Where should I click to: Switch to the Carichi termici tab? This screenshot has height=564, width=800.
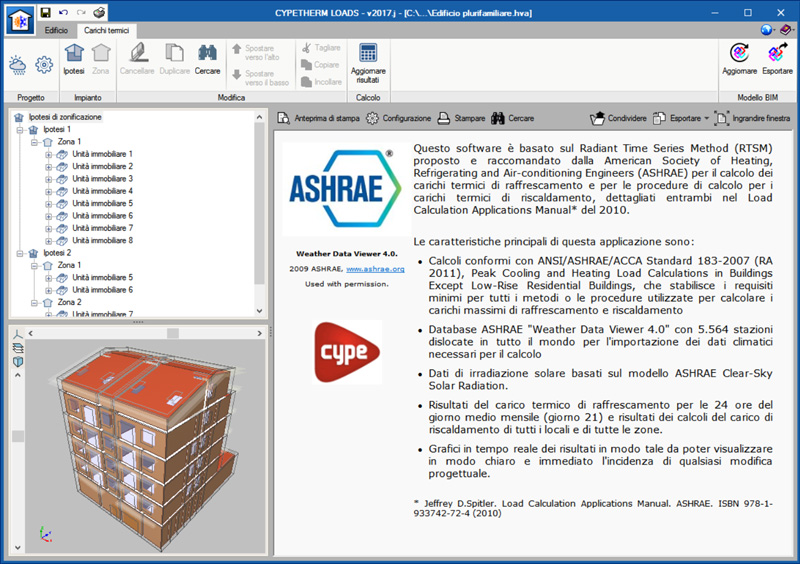107,31
